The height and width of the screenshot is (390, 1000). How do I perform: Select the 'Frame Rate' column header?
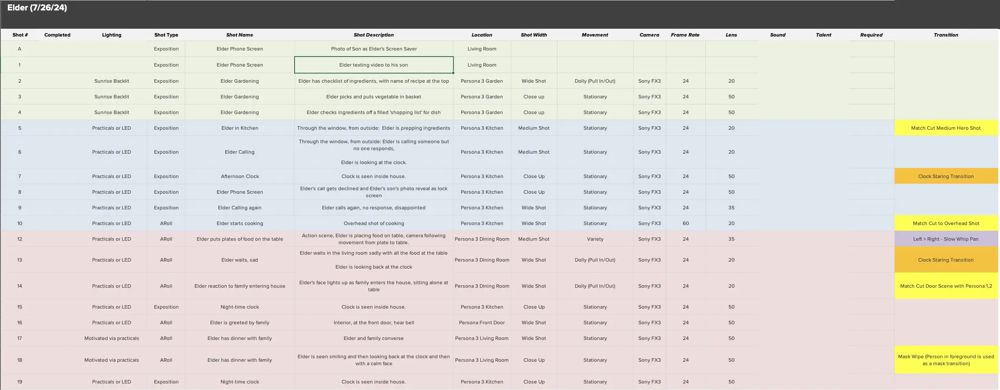pyautogui.click(x=685, y=35)
